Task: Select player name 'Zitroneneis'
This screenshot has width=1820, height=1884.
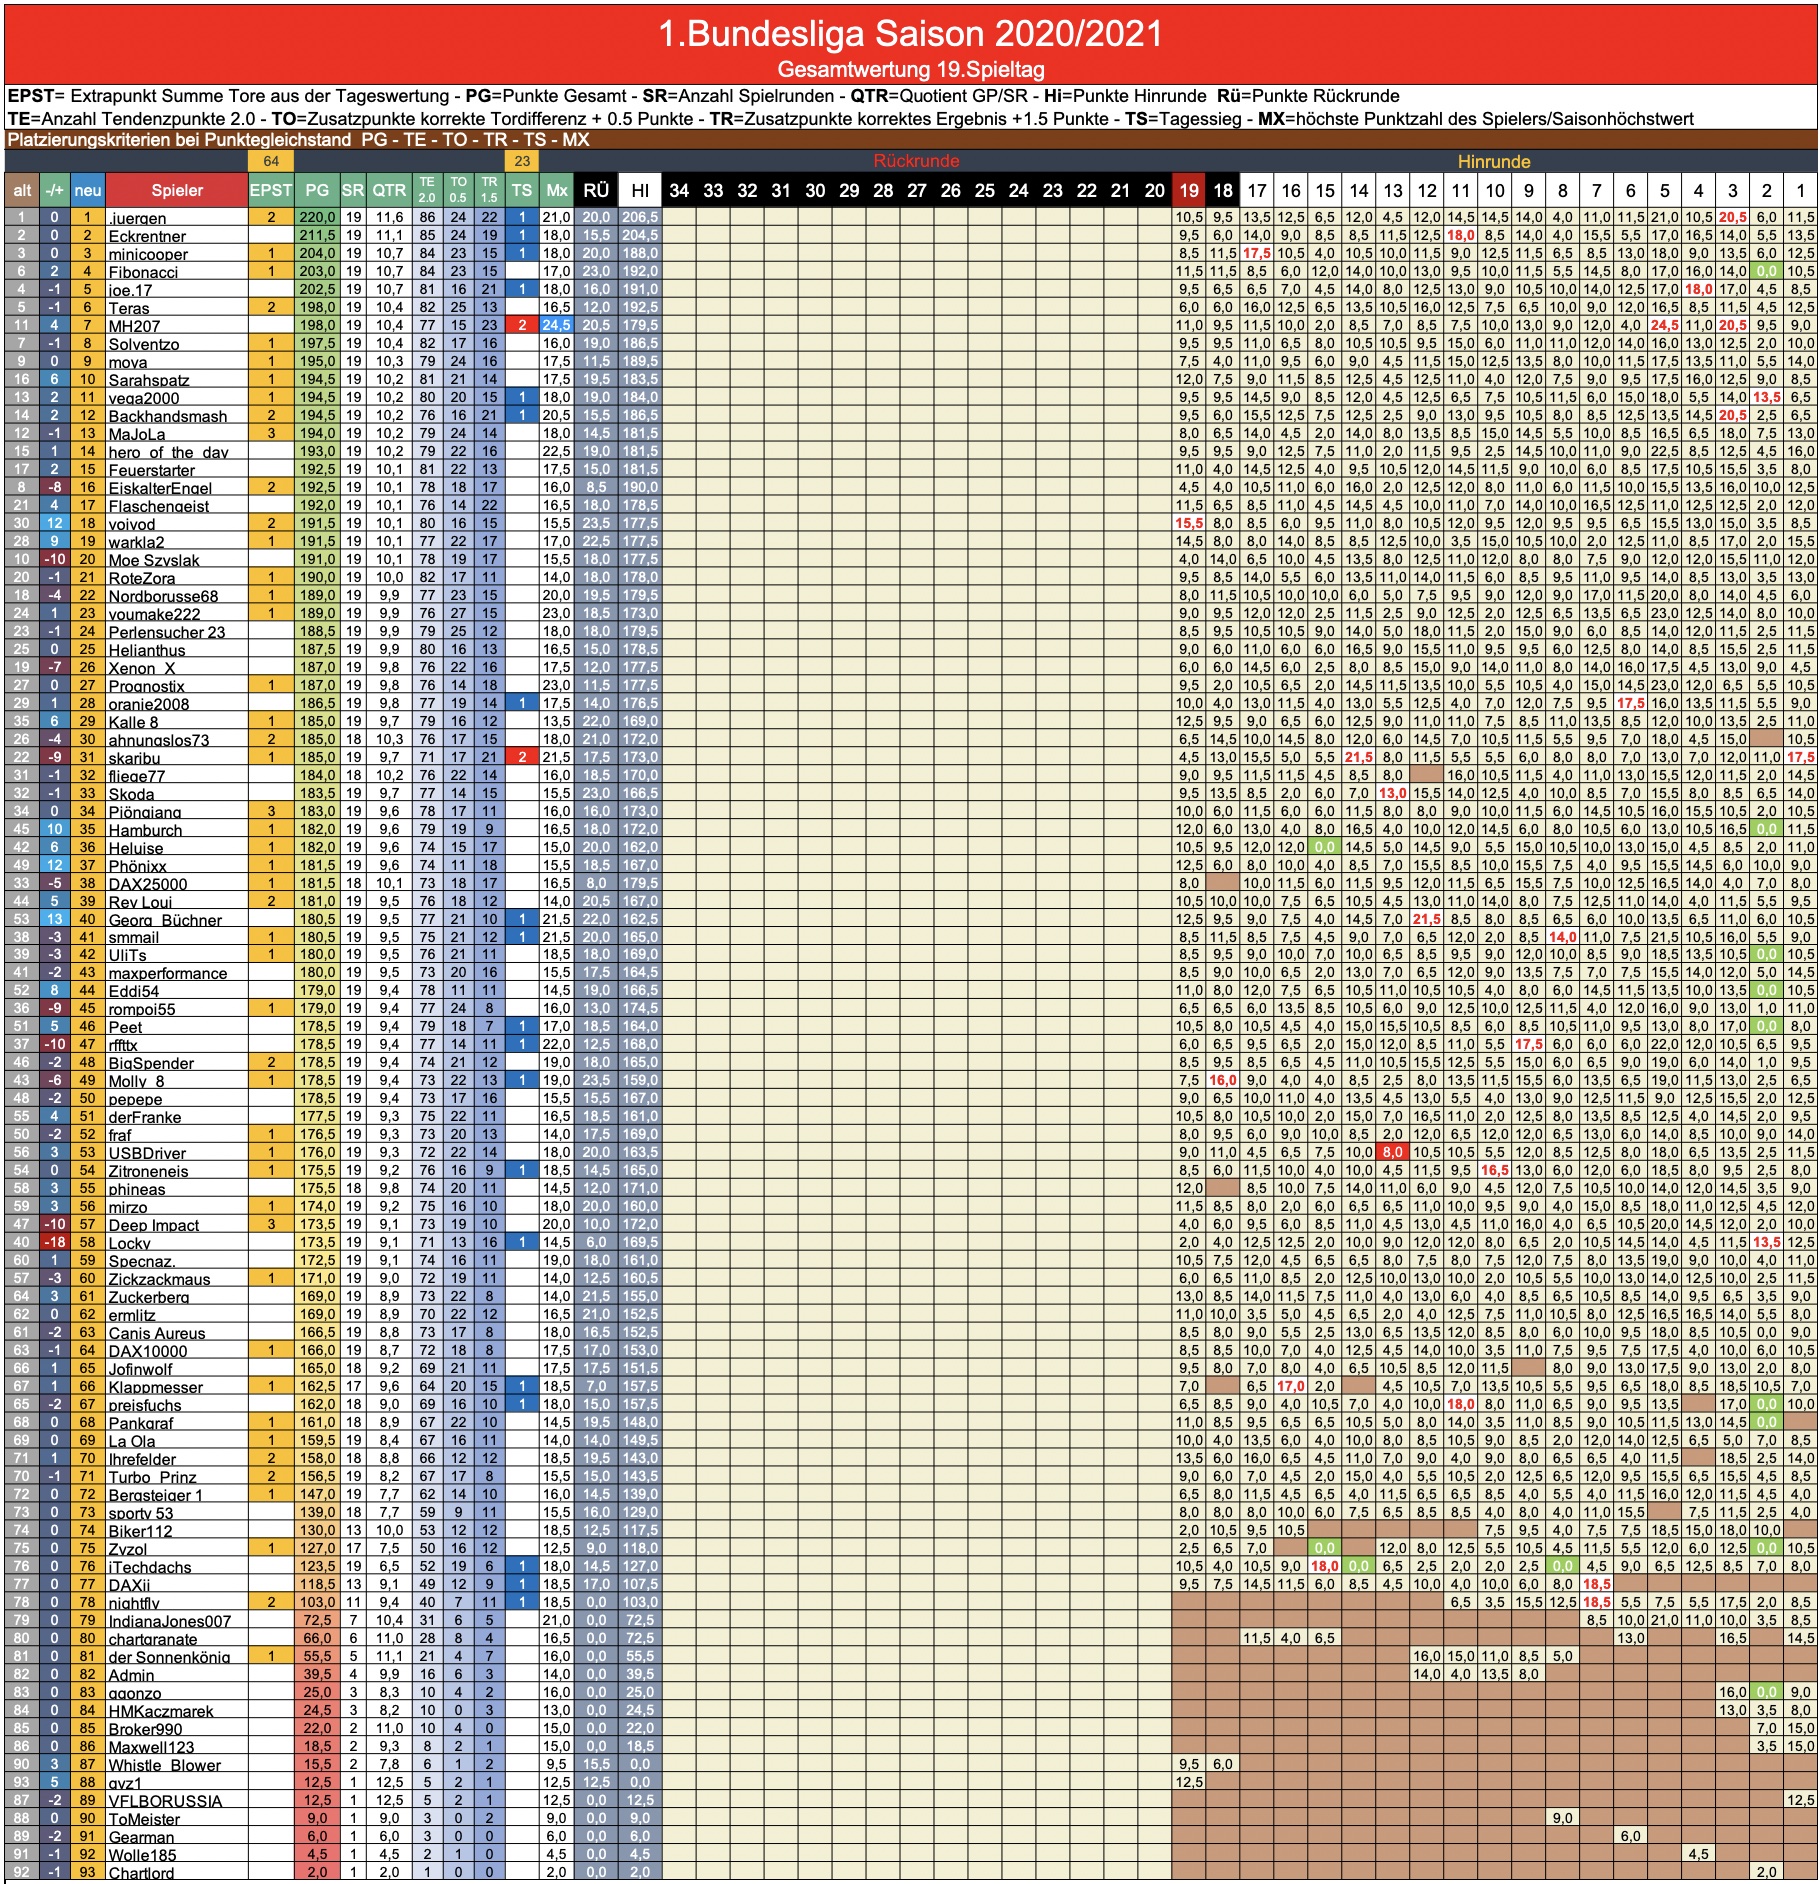Action: pos(148,1171)
